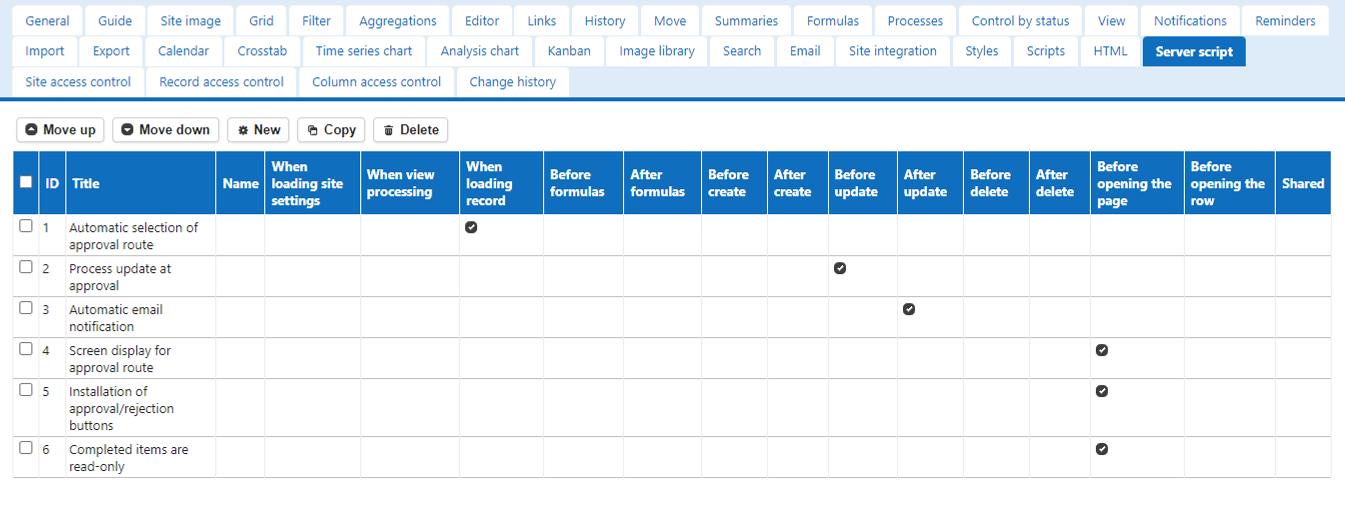
Task: Open the Image library tab
Action: click(657, 51)
